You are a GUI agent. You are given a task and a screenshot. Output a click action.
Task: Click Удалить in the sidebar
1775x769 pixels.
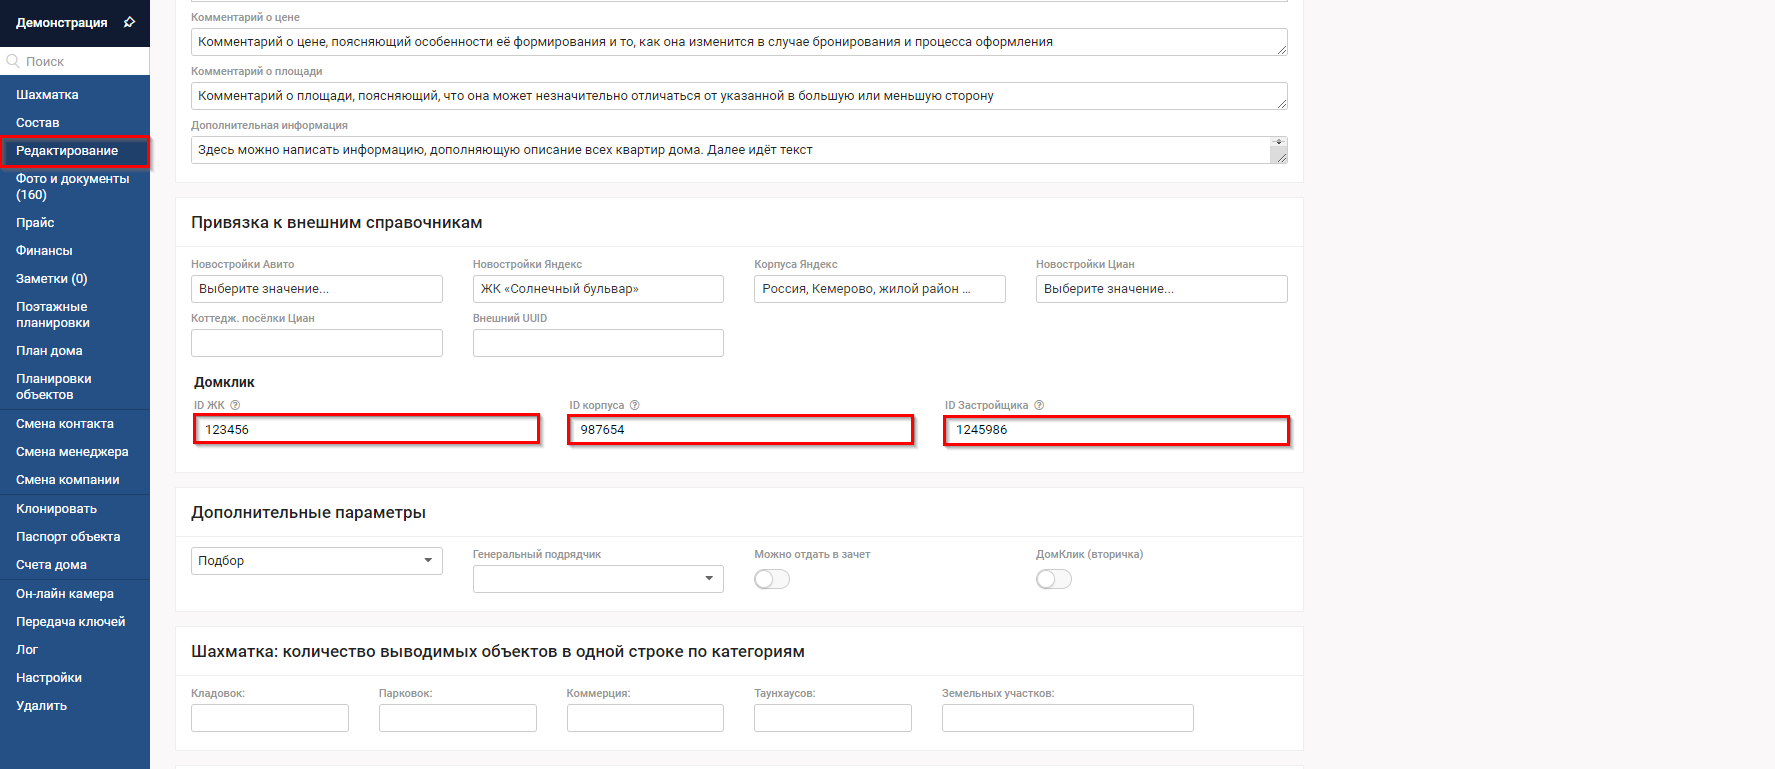point(41,706)
